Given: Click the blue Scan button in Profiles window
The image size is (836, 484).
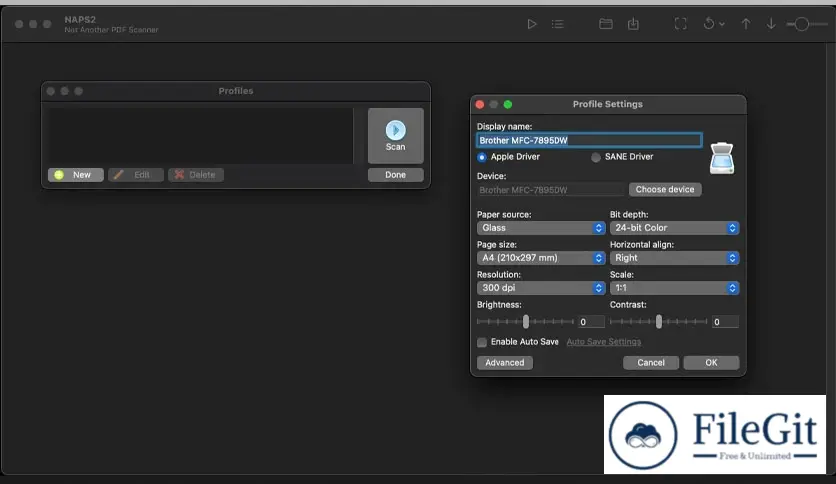Looking at the screenshot, I should [x=396, y=136].
